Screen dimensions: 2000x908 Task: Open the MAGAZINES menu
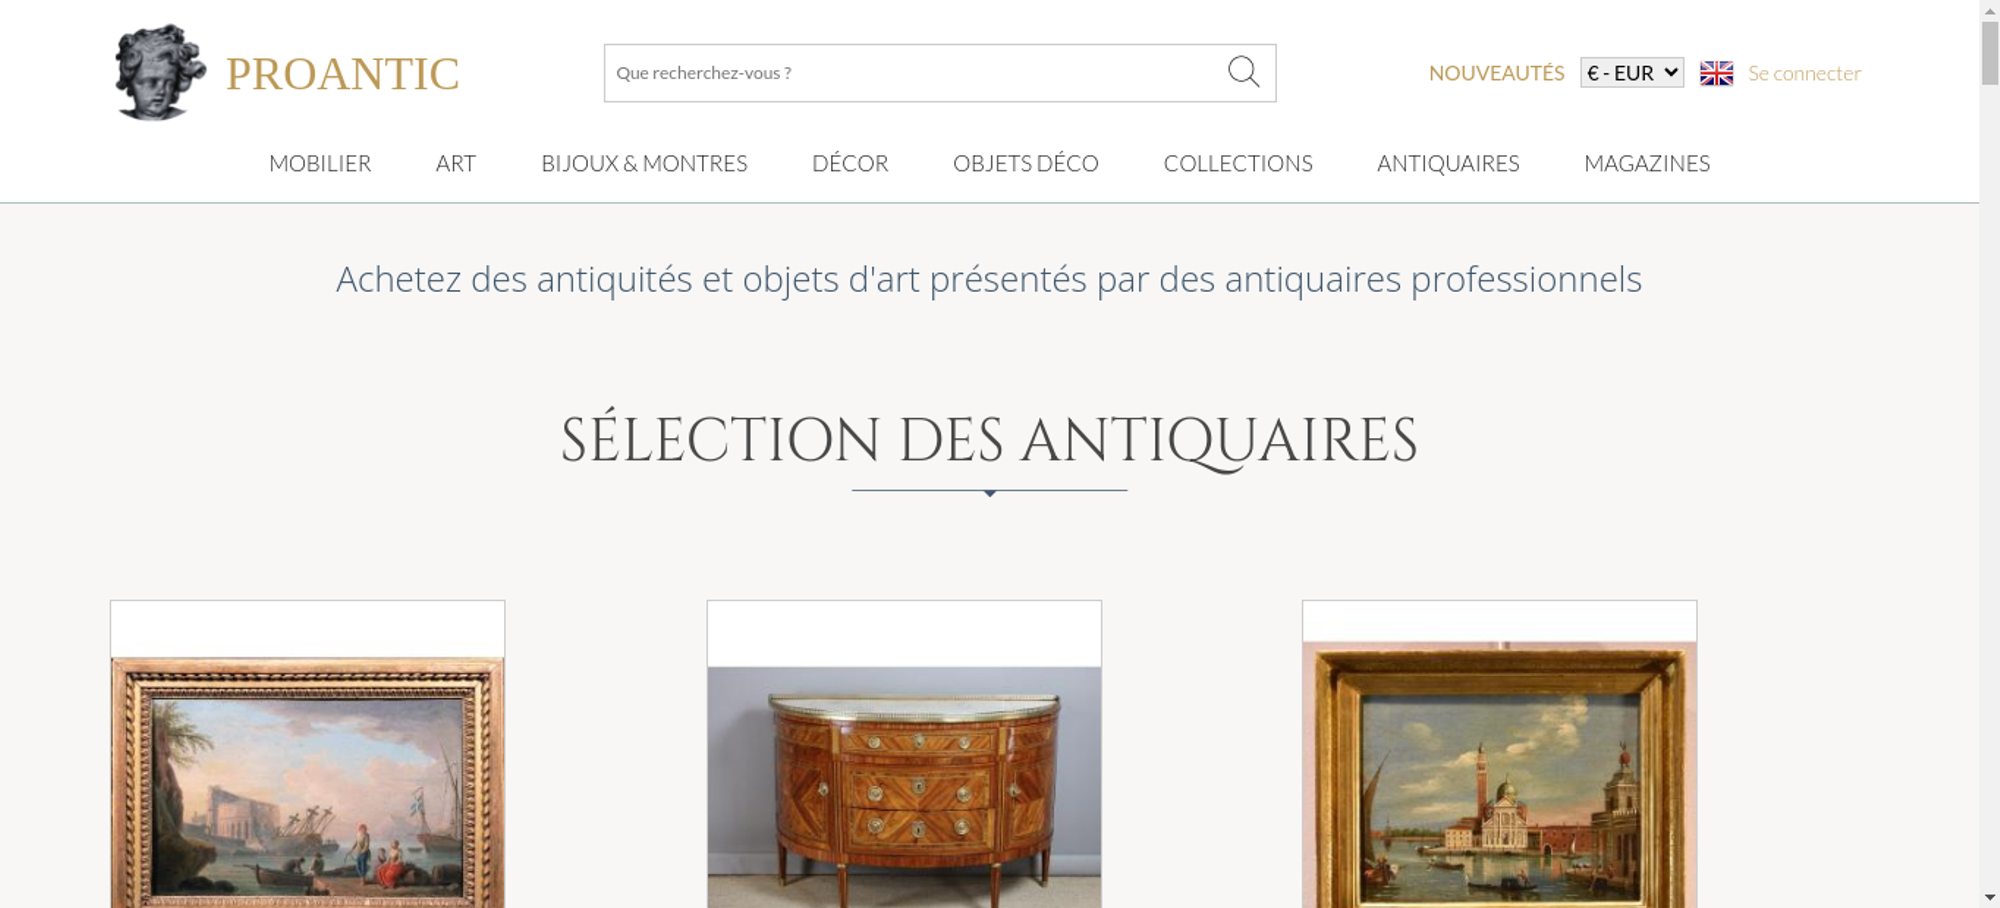[x=1647, y=163]
